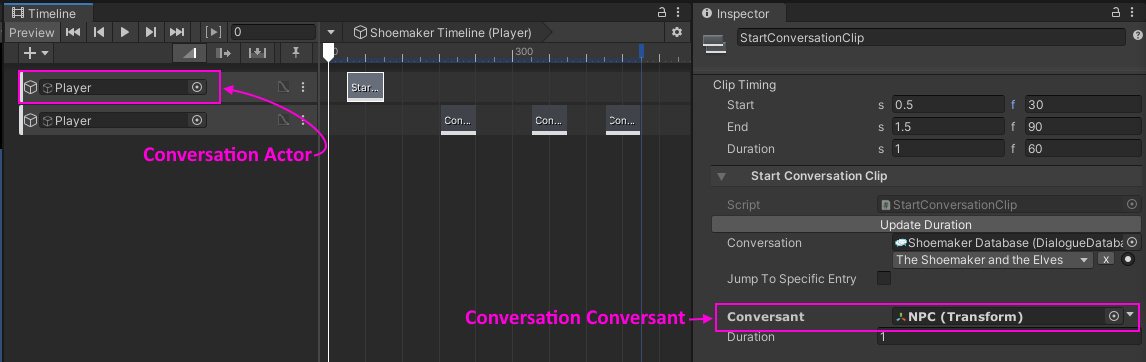Toggle the Preview mode button
This screenshot has width=1146, height=362.
click(x=31, y=32)
